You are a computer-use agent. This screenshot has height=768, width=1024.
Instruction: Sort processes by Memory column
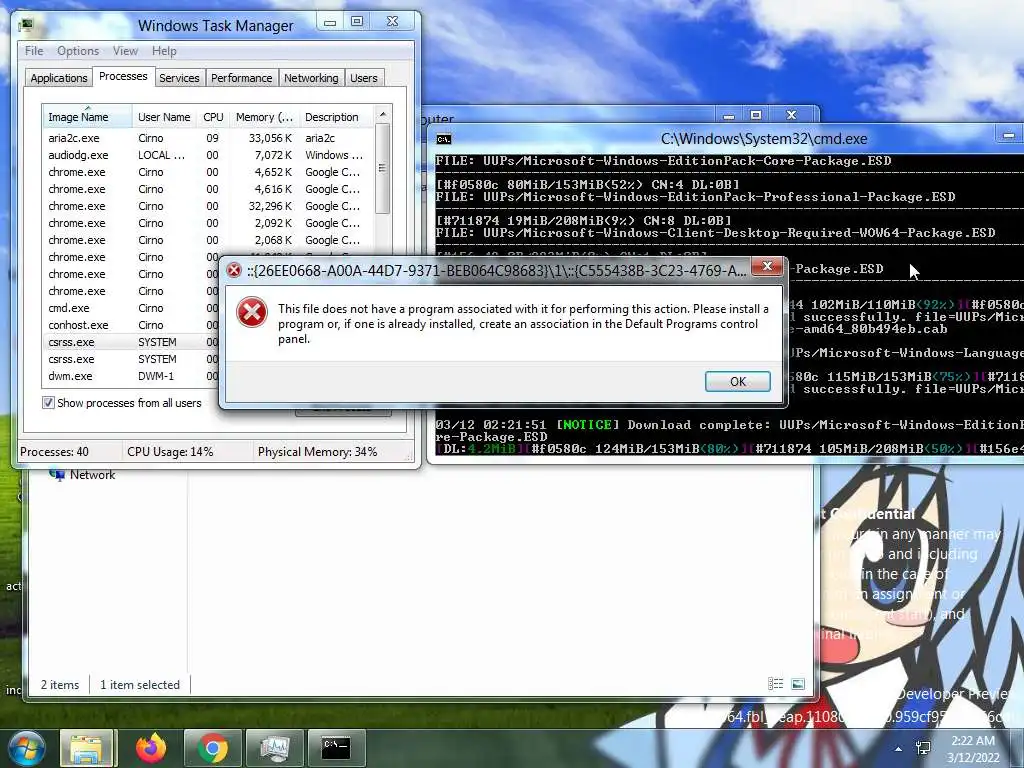coord(264,117)
